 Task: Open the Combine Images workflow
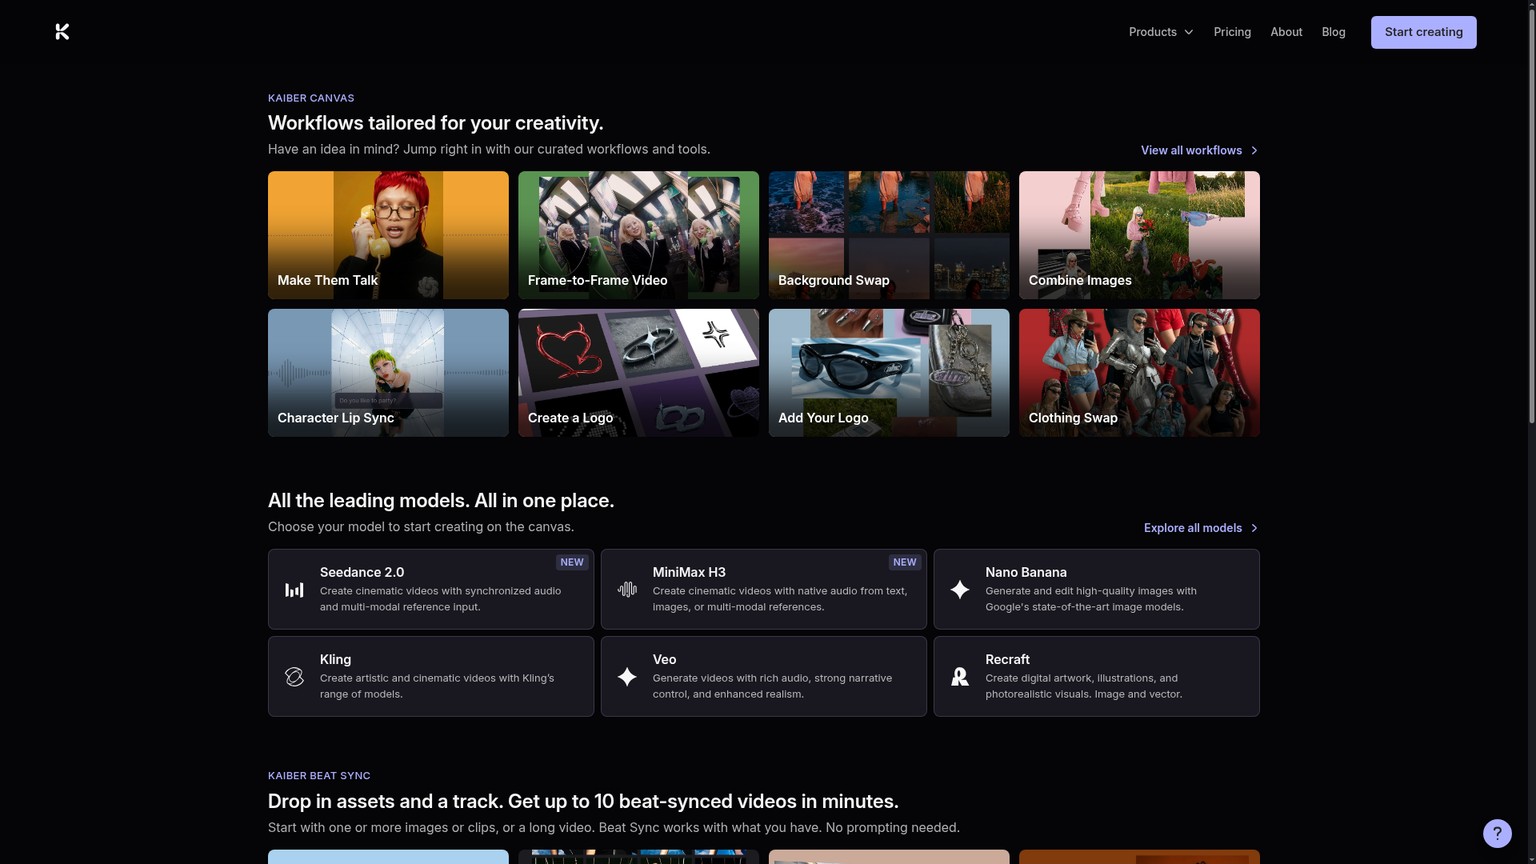(1139, 235)
